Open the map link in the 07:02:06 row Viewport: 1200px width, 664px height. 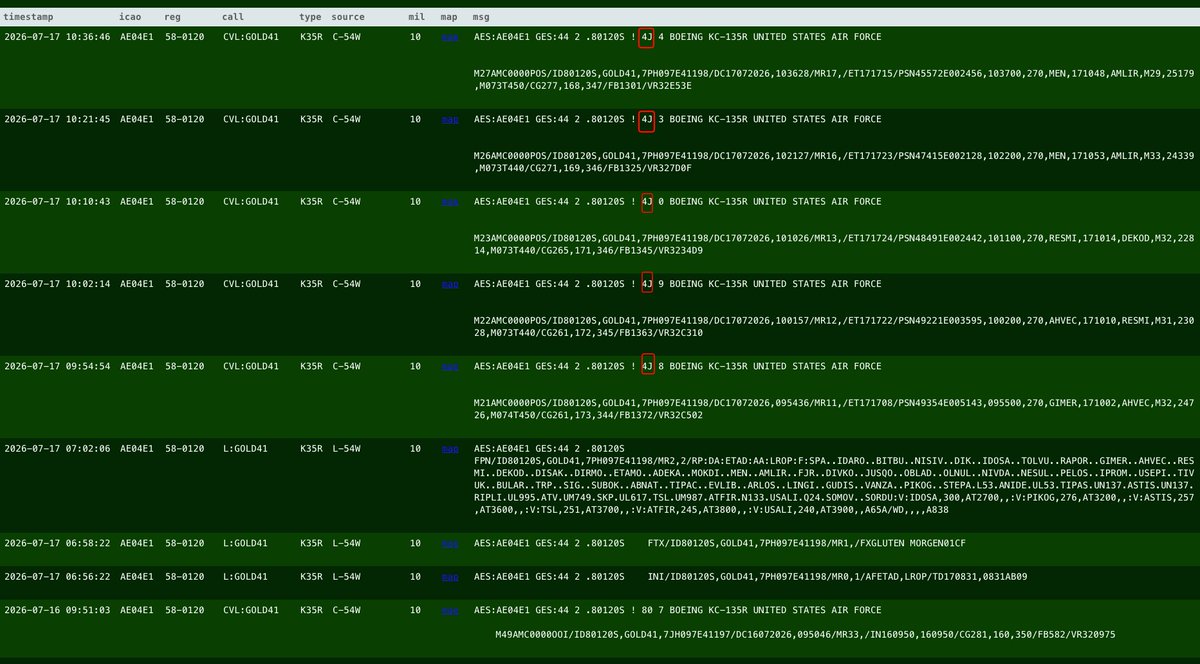[x=450, y=448]
